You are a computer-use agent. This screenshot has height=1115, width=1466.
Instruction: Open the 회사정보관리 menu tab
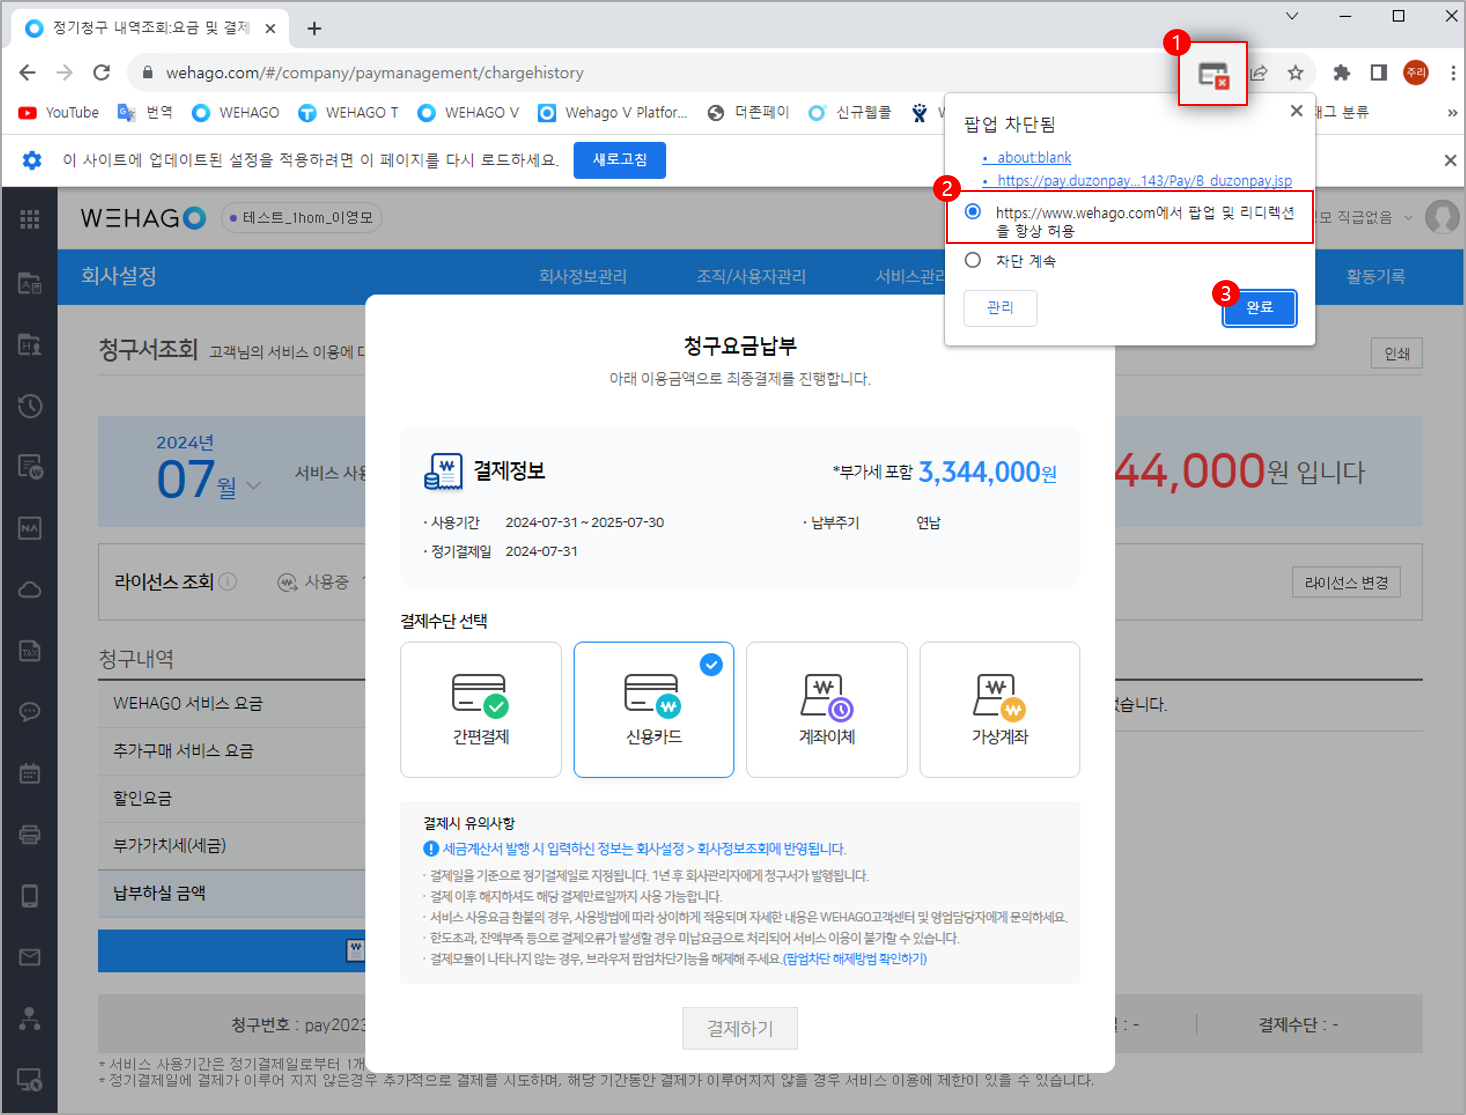tap(582, 277)
